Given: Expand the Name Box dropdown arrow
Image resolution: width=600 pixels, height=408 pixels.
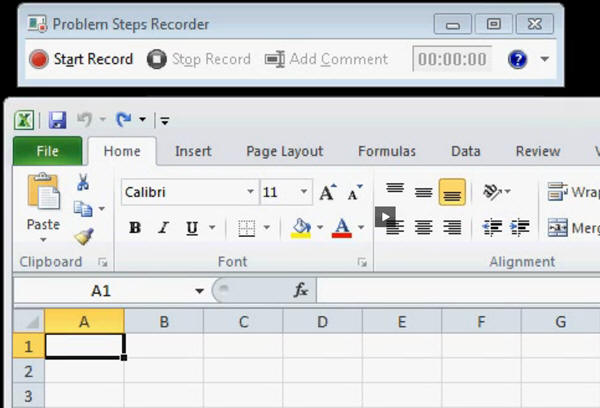Looking at the screenshot, I should point(200,291).
